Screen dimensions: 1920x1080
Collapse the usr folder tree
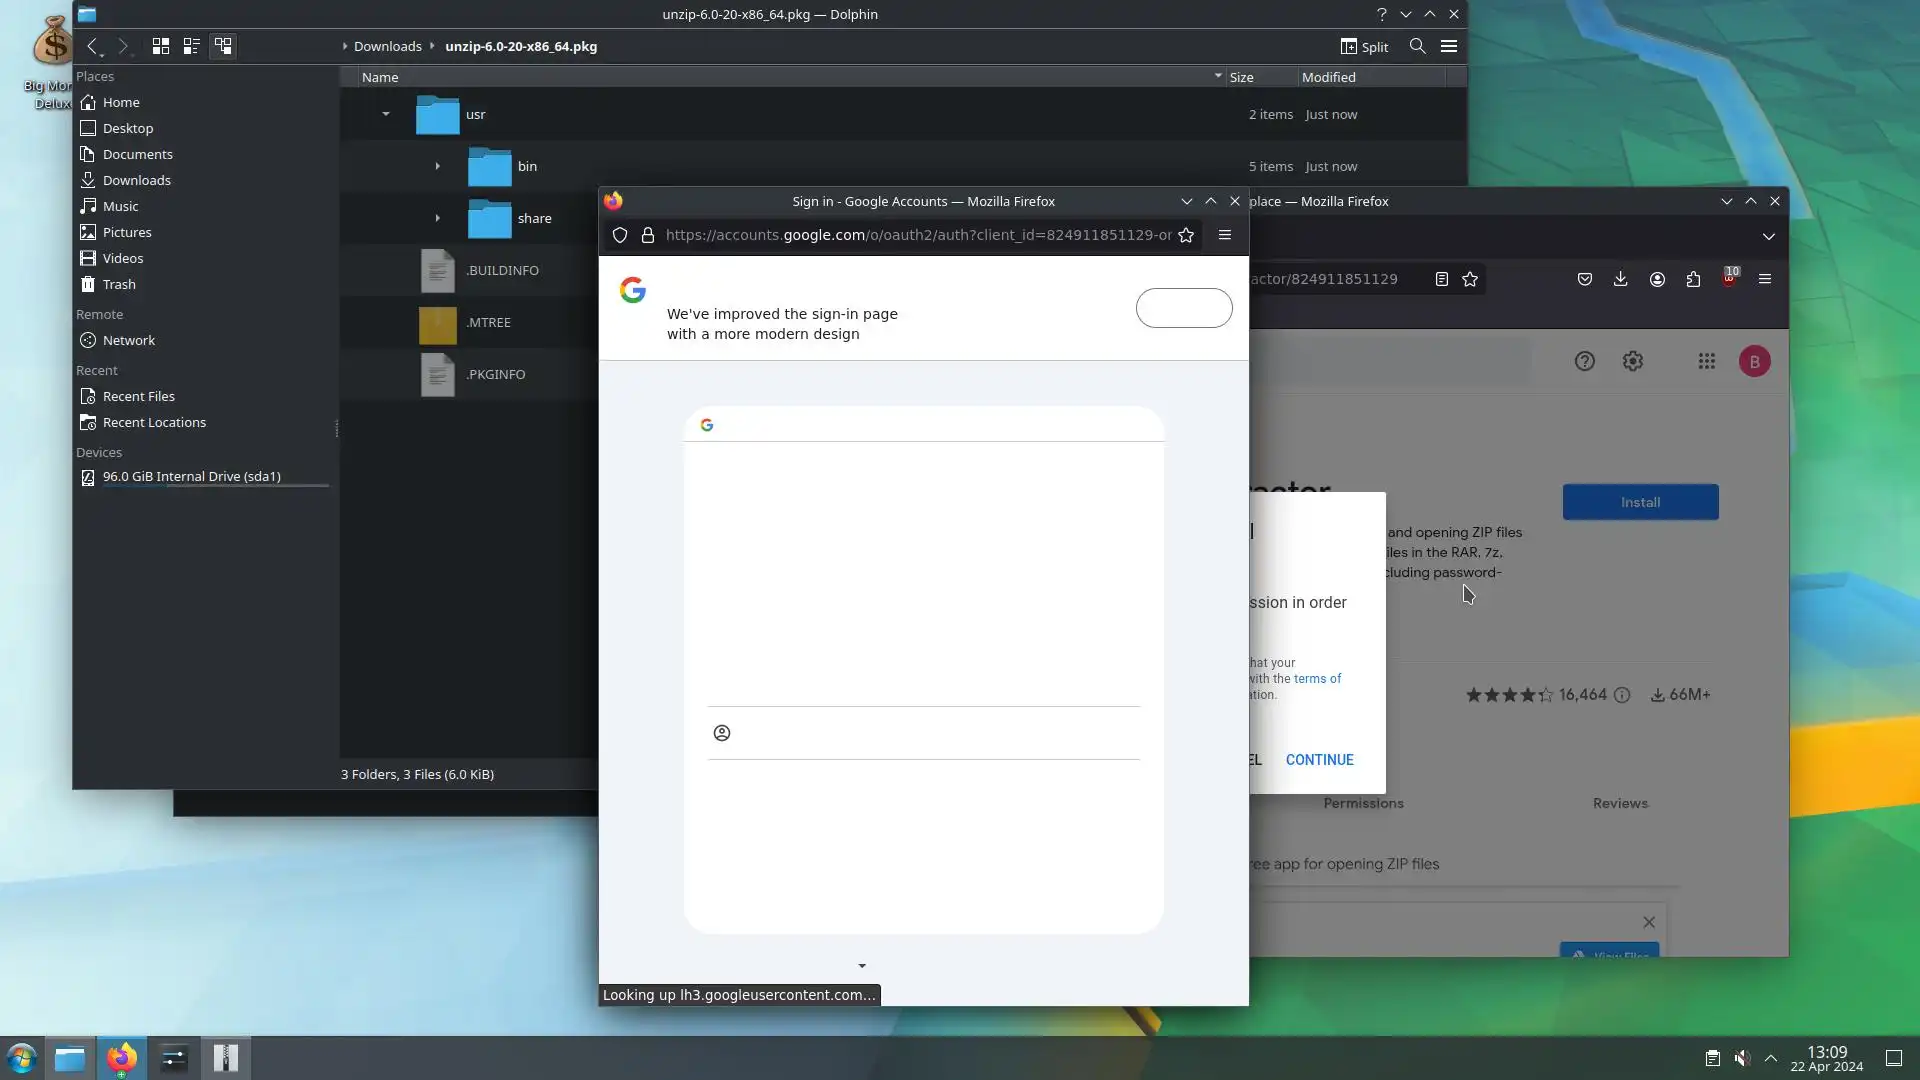point(385,114)
